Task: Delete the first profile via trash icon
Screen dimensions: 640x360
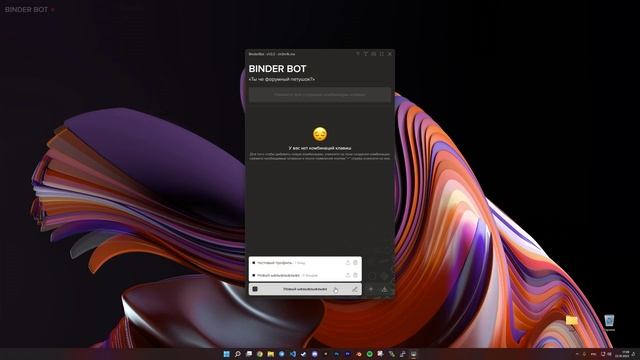Action: (x=356, y=263)
